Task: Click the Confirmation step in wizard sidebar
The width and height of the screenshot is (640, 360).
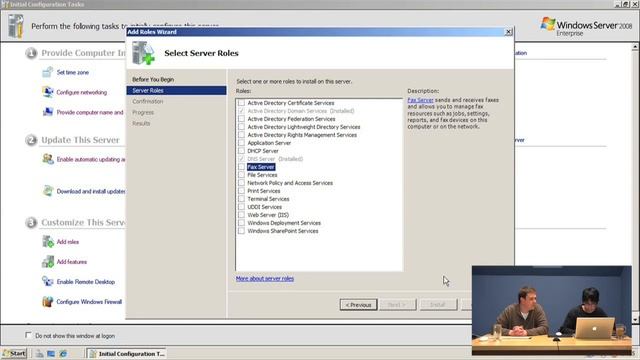Action: coord(147,101)
